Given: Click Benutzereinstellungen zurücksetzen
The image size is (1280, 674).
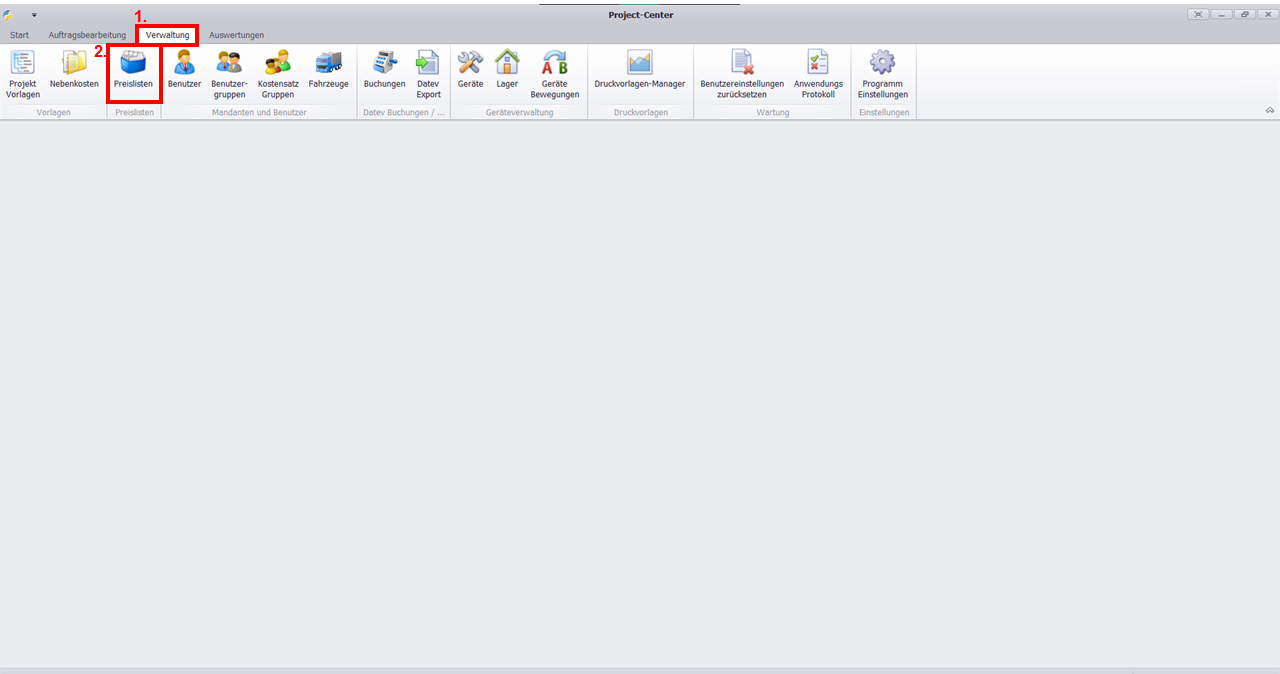Looking at the screenshot, I should [742, 74].
